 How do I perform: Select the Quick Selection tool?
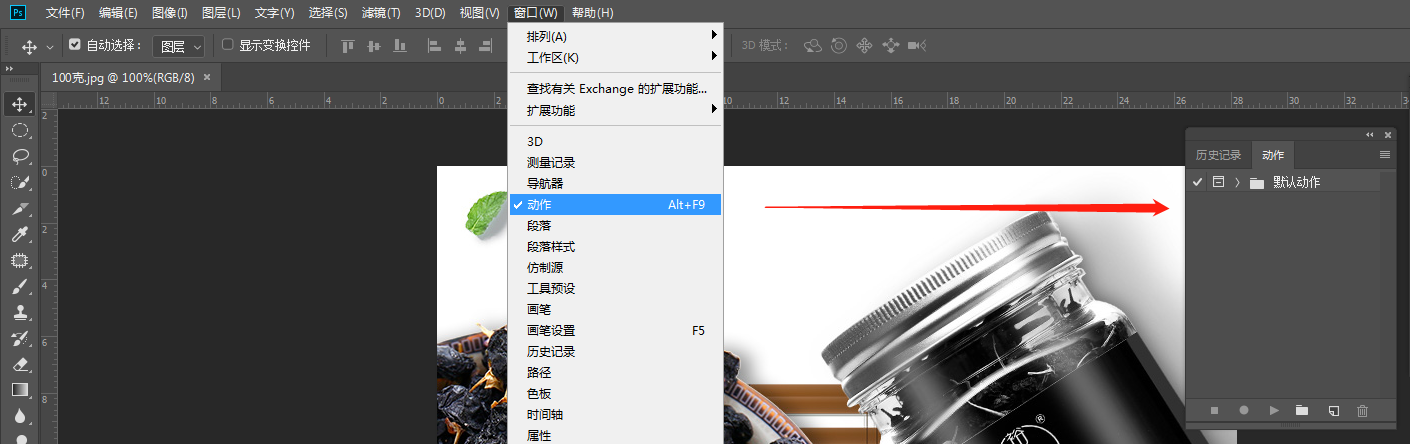(x=19, y=182)
